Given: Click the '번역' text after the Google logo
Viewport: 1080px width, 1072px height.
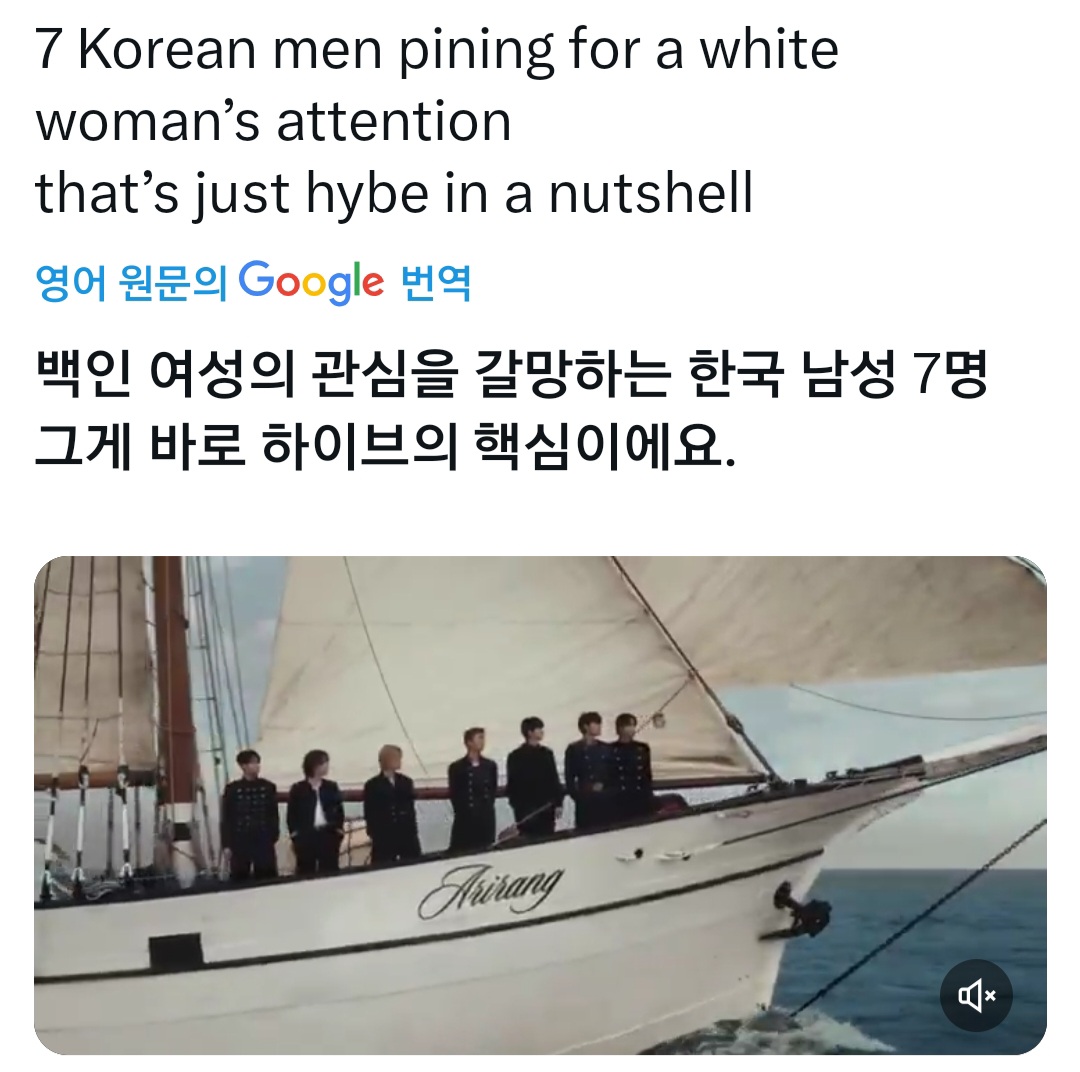Looking at the screenshot, I should [436, 282].
